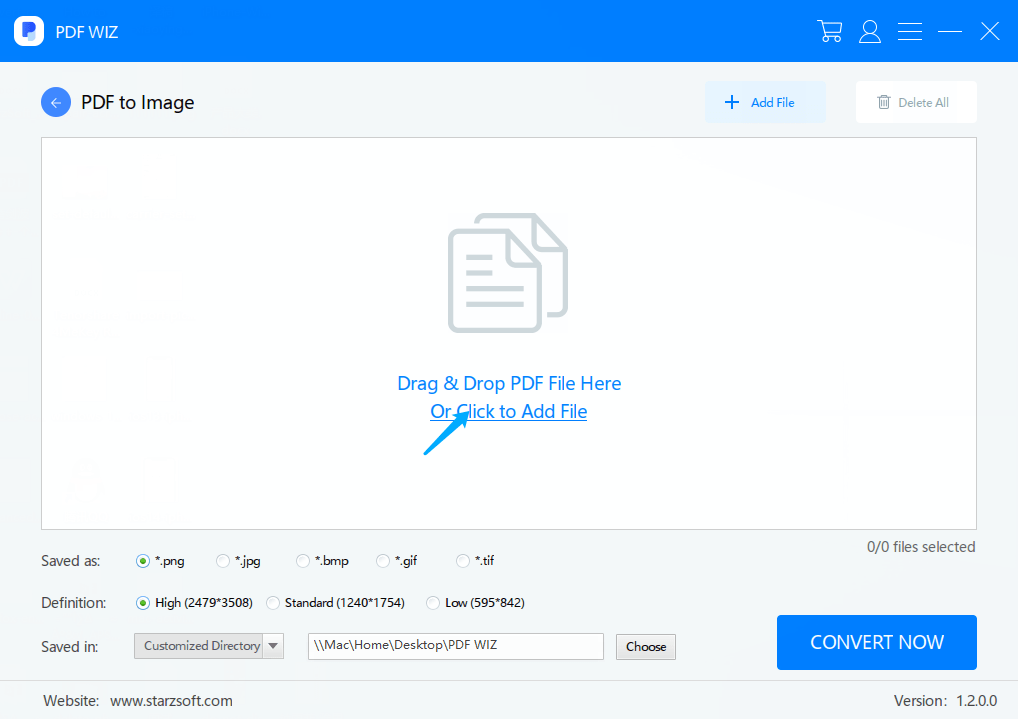Select Standard (1240*1754) definition
Image resolution: width=1018 pixels, height=719 pixels.
click(x=273, y=603)
